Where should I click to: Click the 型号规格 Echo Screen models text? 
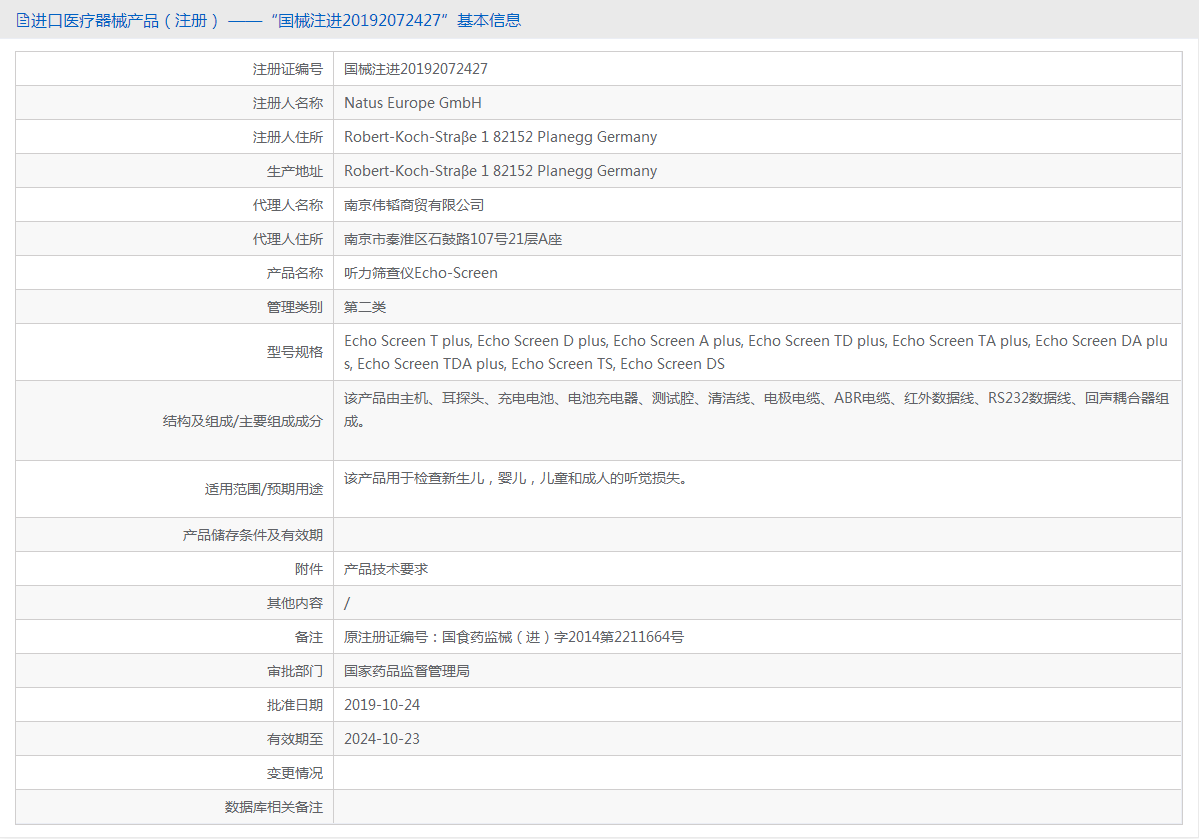[x=755, y=352]
